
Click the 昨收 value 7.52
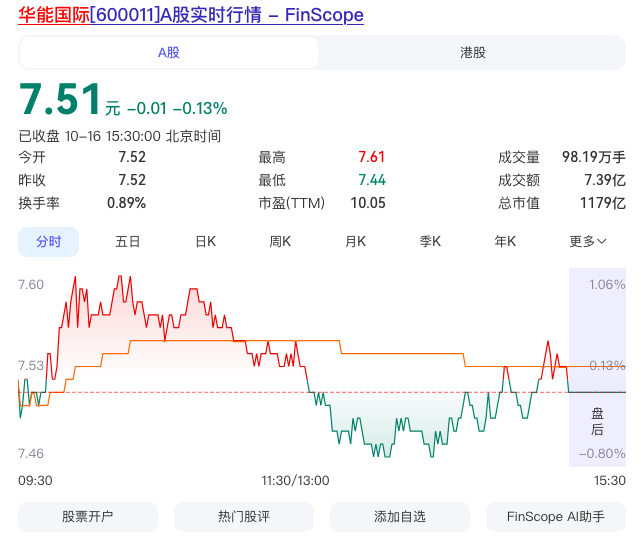click(x=132, y=180)
